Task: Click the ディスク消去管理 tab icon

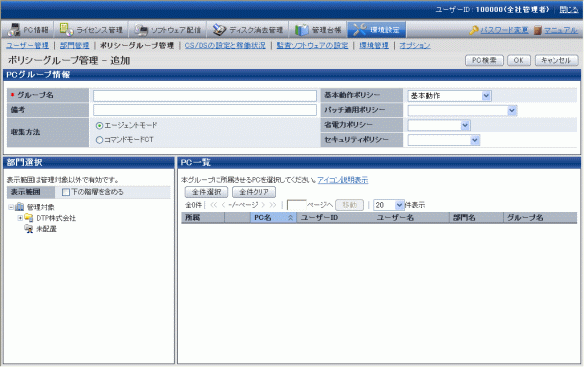Action: [219, 30]
